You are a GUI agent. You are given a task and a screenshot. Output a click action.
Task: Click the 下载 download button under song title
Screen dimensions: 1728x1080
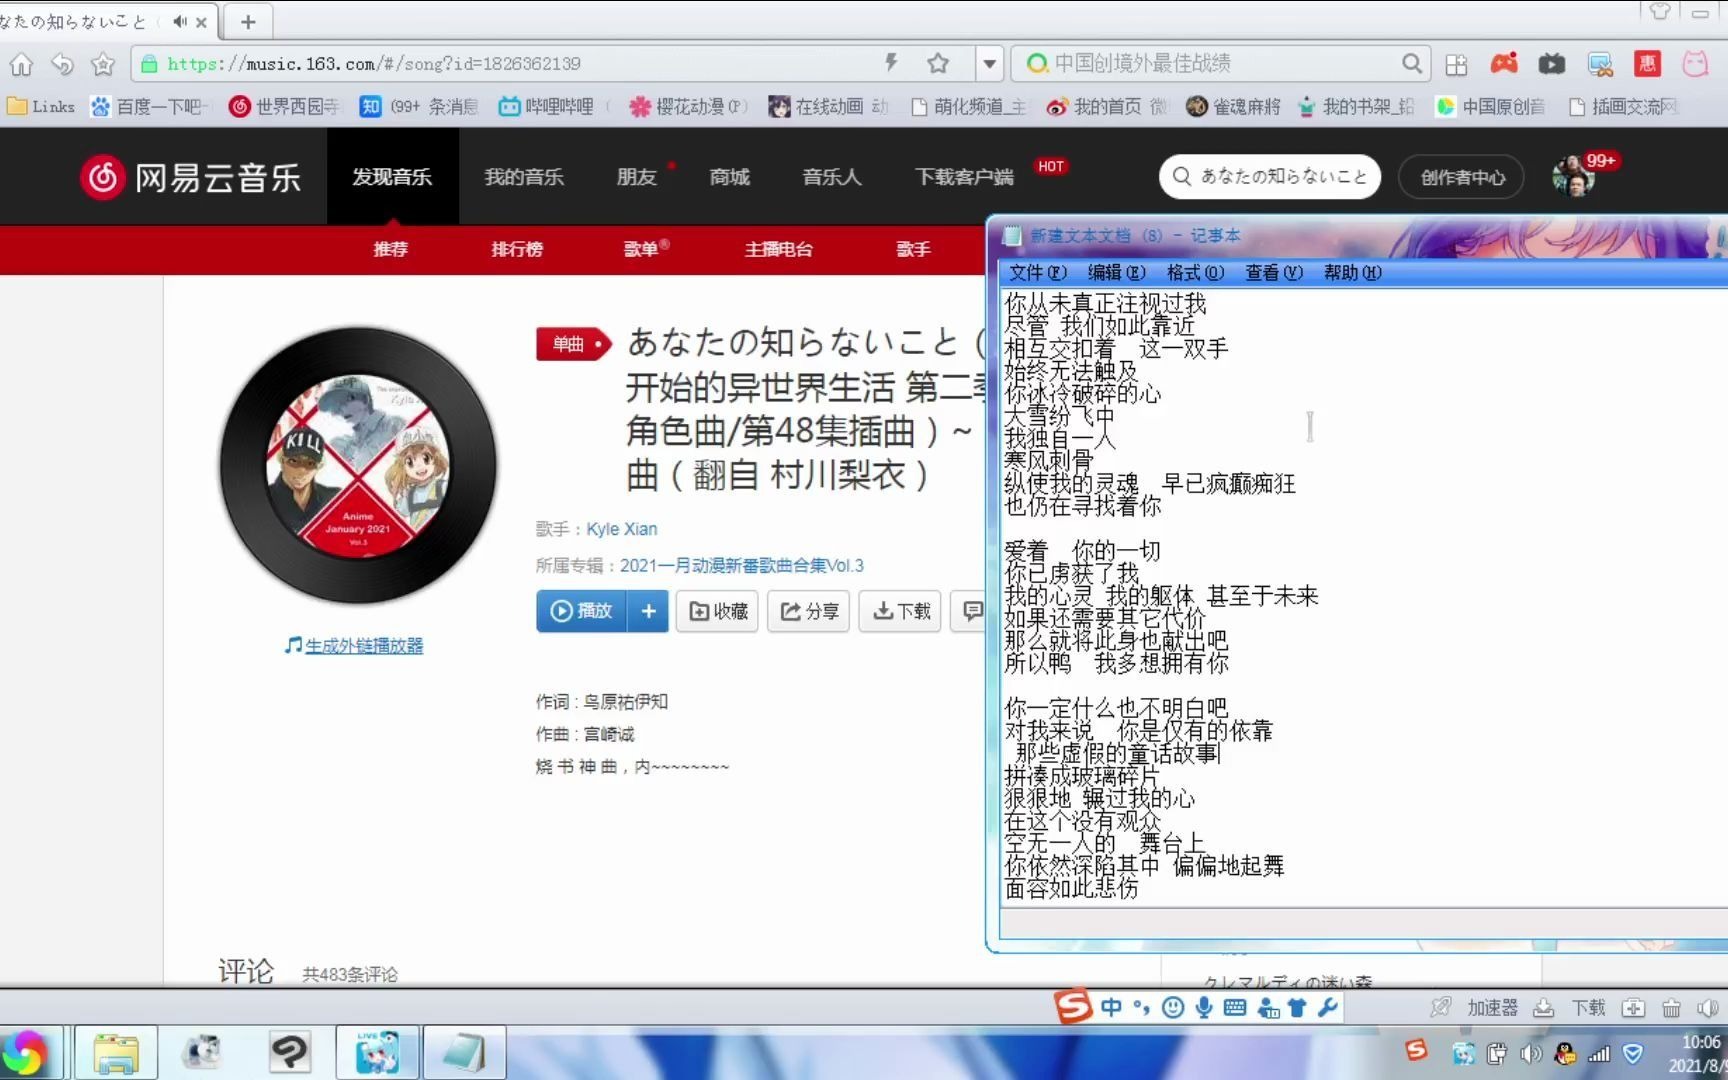pos(901,611)
